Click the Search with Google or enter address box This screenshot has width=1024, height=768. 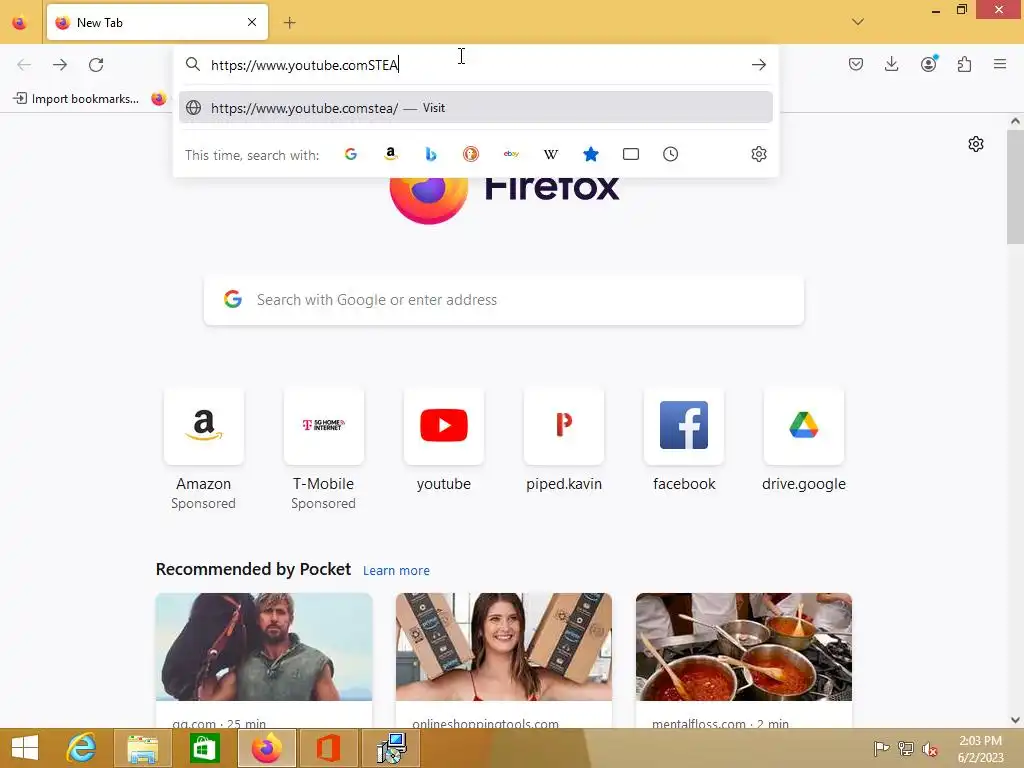tap(504, 300)
